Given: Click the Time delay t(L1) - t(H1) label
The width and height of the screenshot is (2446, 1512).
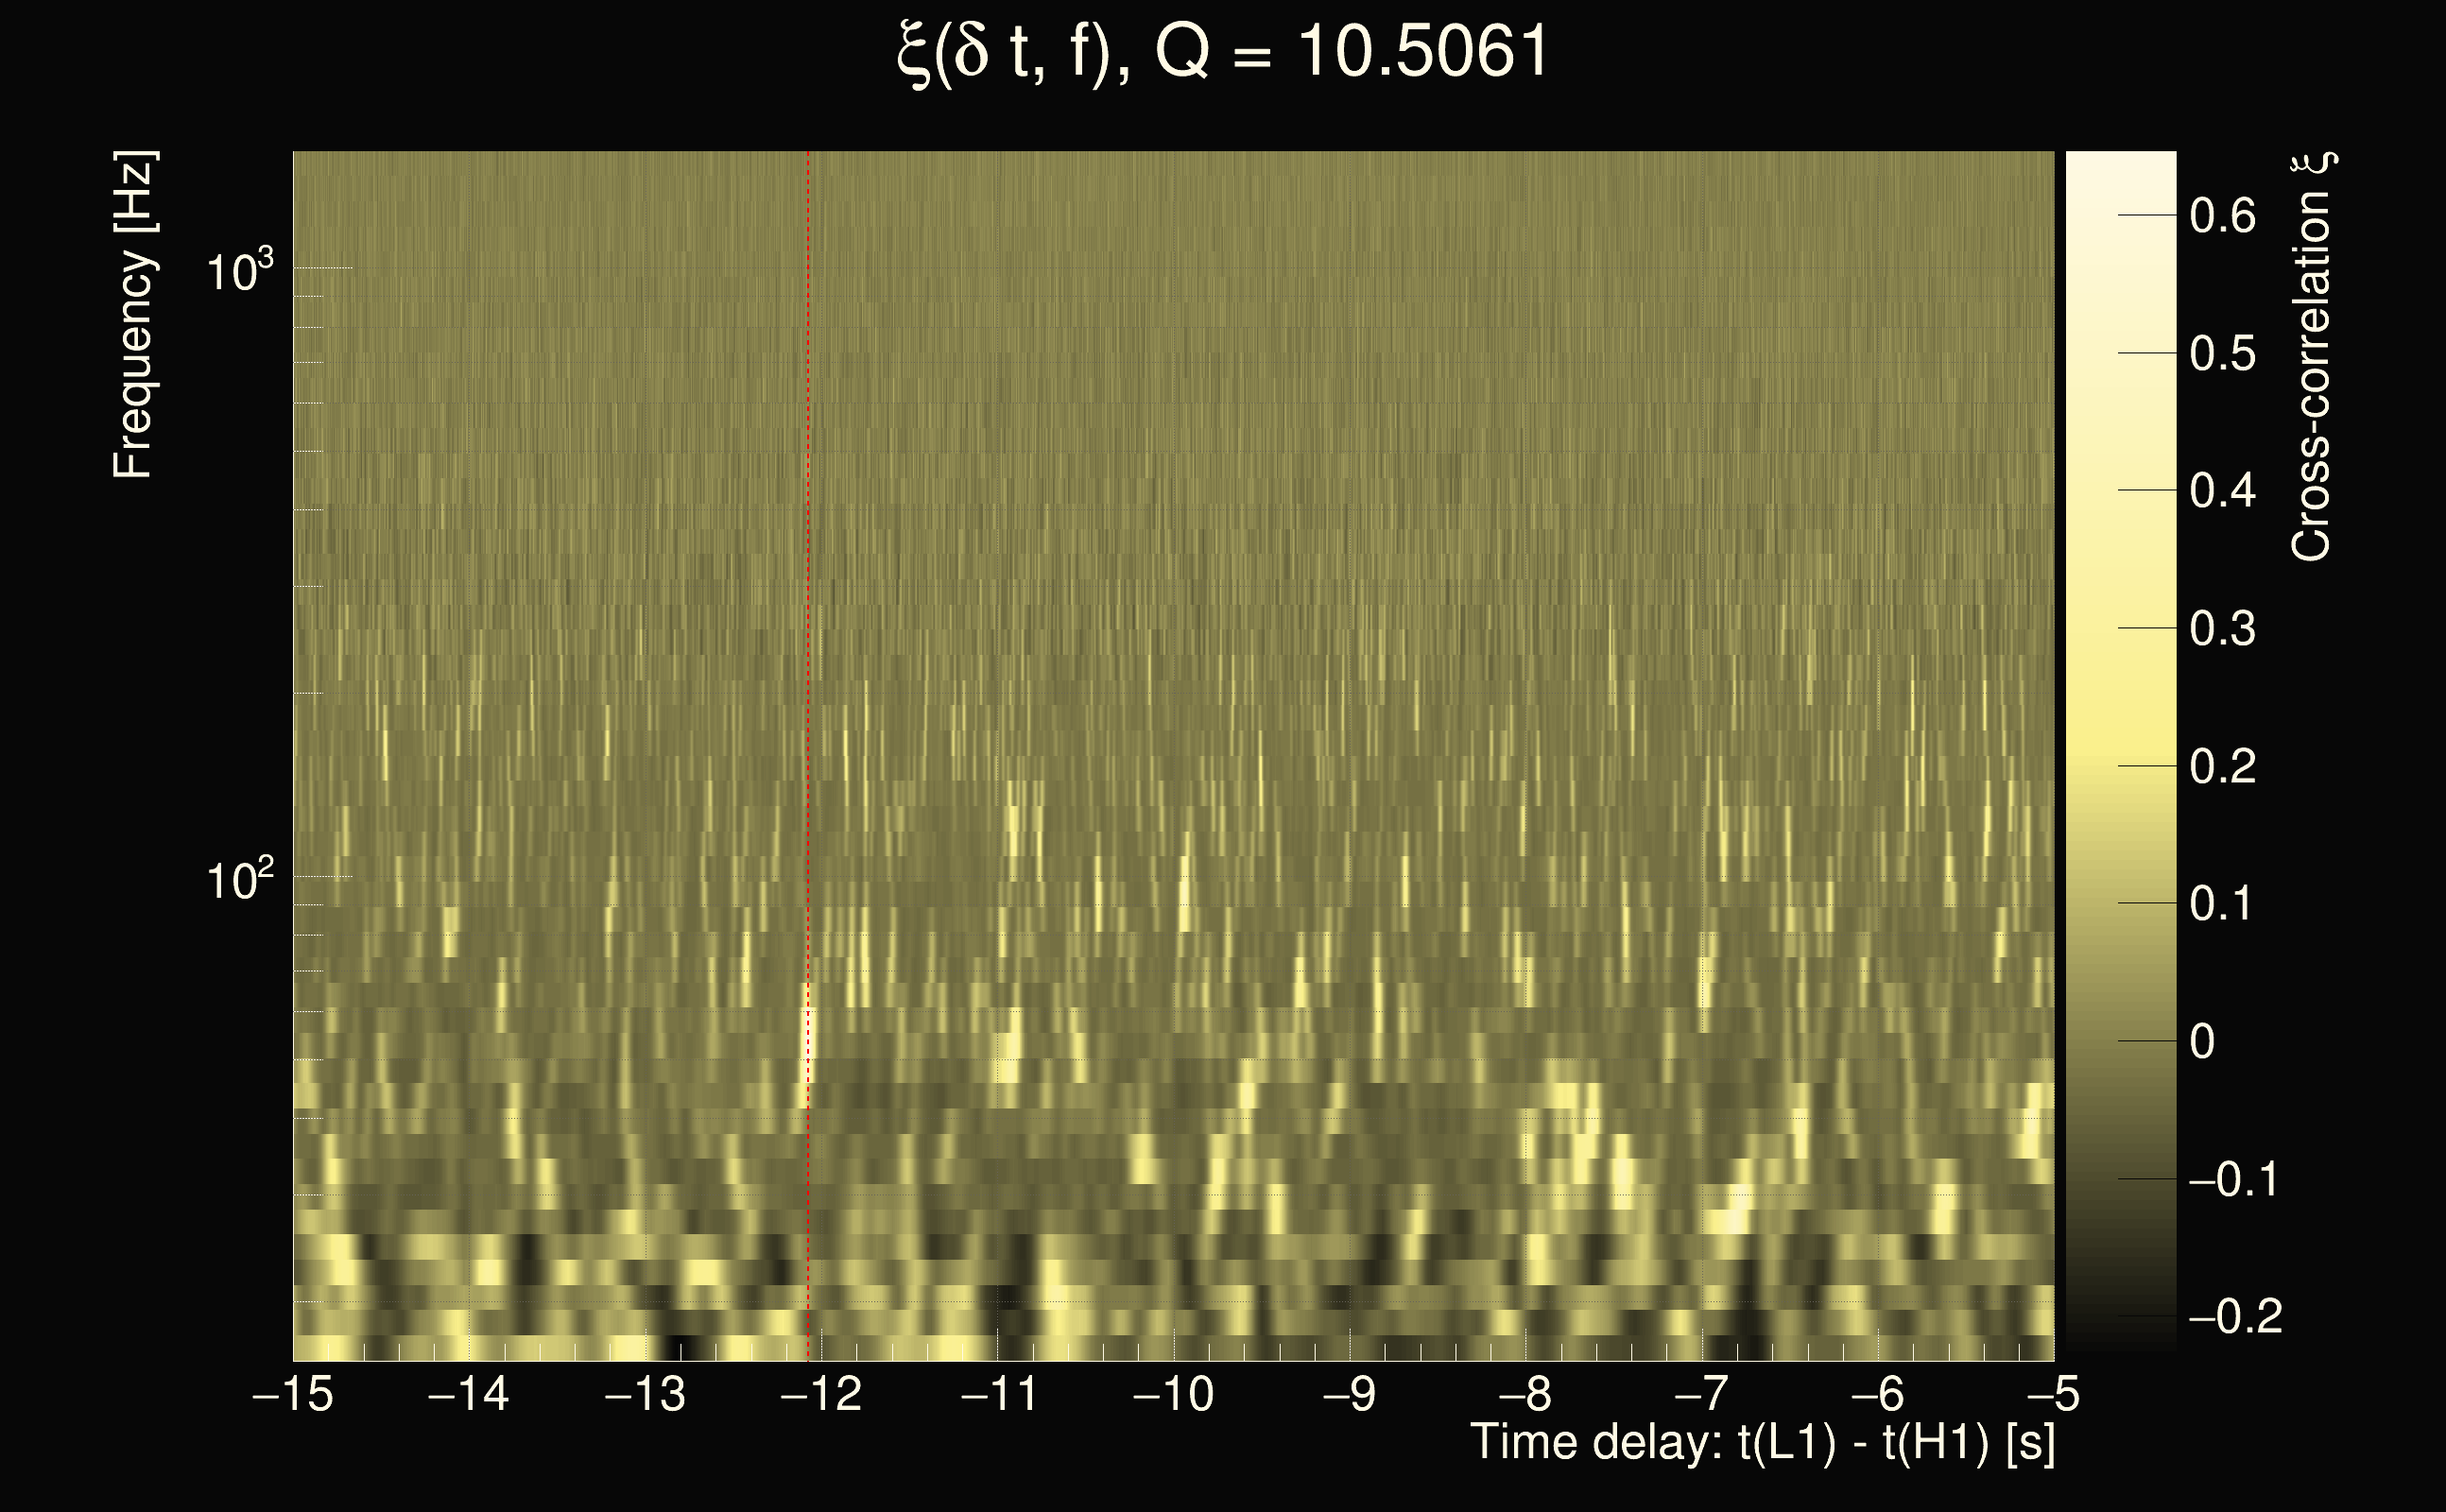Looking at the screenshot, I should [1762, 1443].
